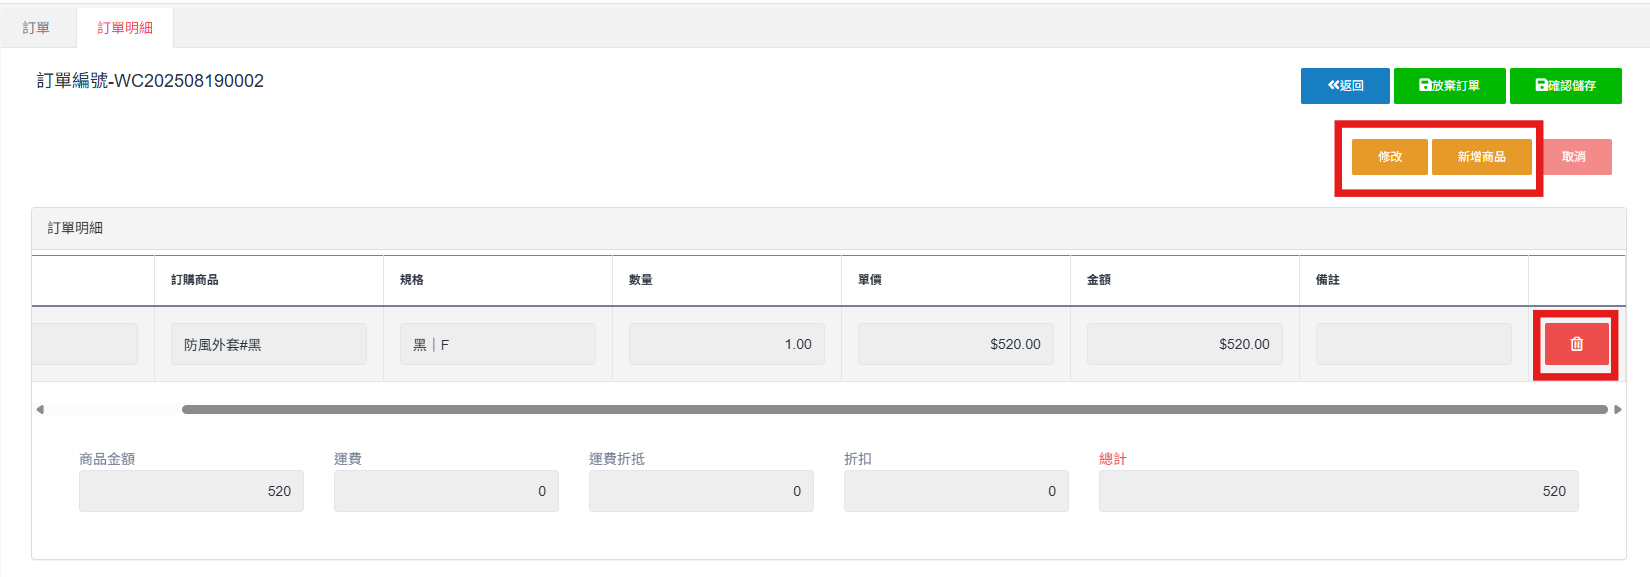The height and width of the screenshot is (577, 1650).
Task: Switch to the 訂單 tab
Action: coord(36,28)
